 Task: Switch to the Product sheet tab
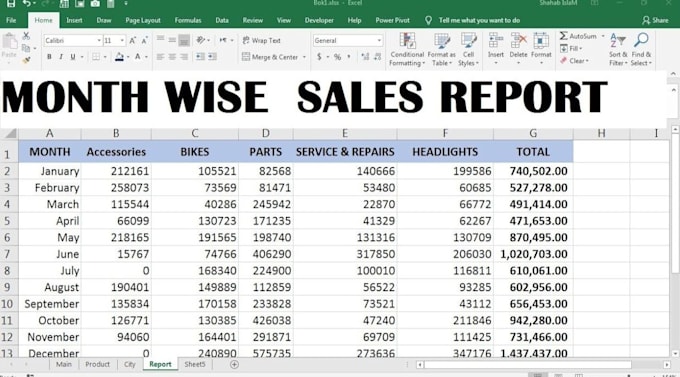tap(97, 364)
